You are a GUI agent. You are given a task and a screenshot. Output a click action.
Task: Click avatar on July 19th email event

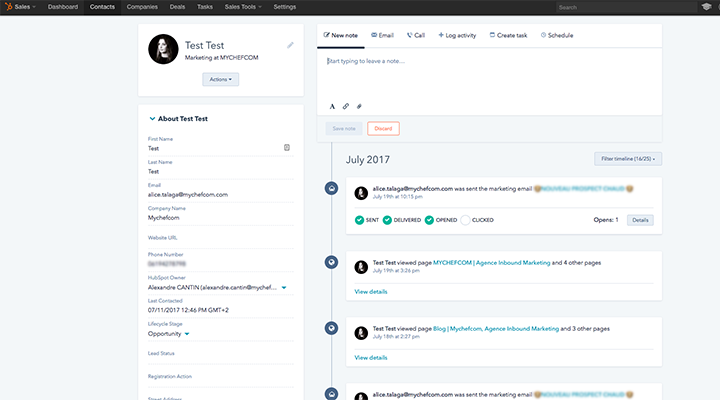click(x=361, y=193)
